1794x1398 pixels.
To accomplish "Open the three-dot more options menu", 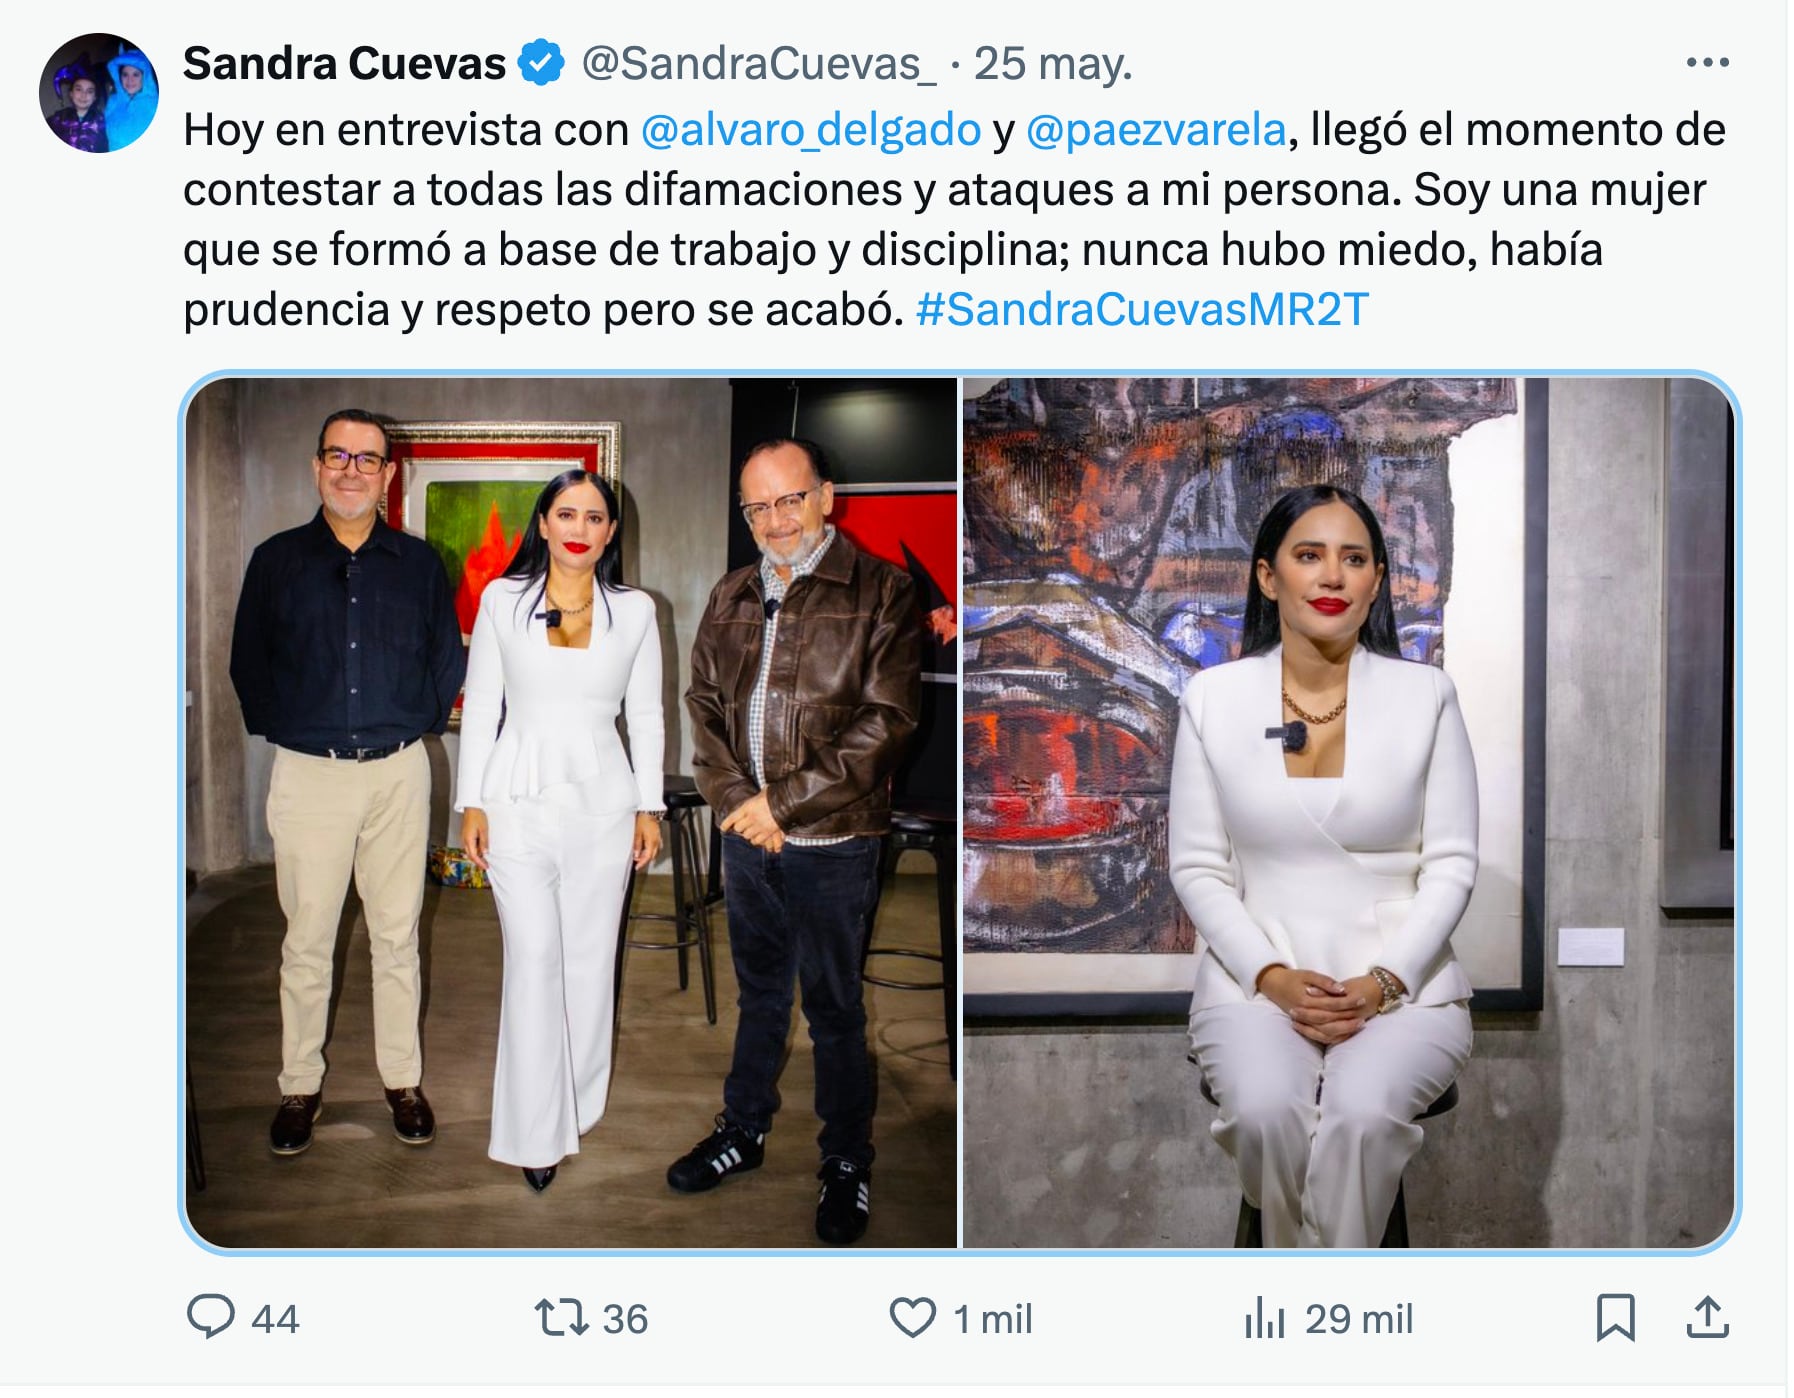I will coord(1708,62).
